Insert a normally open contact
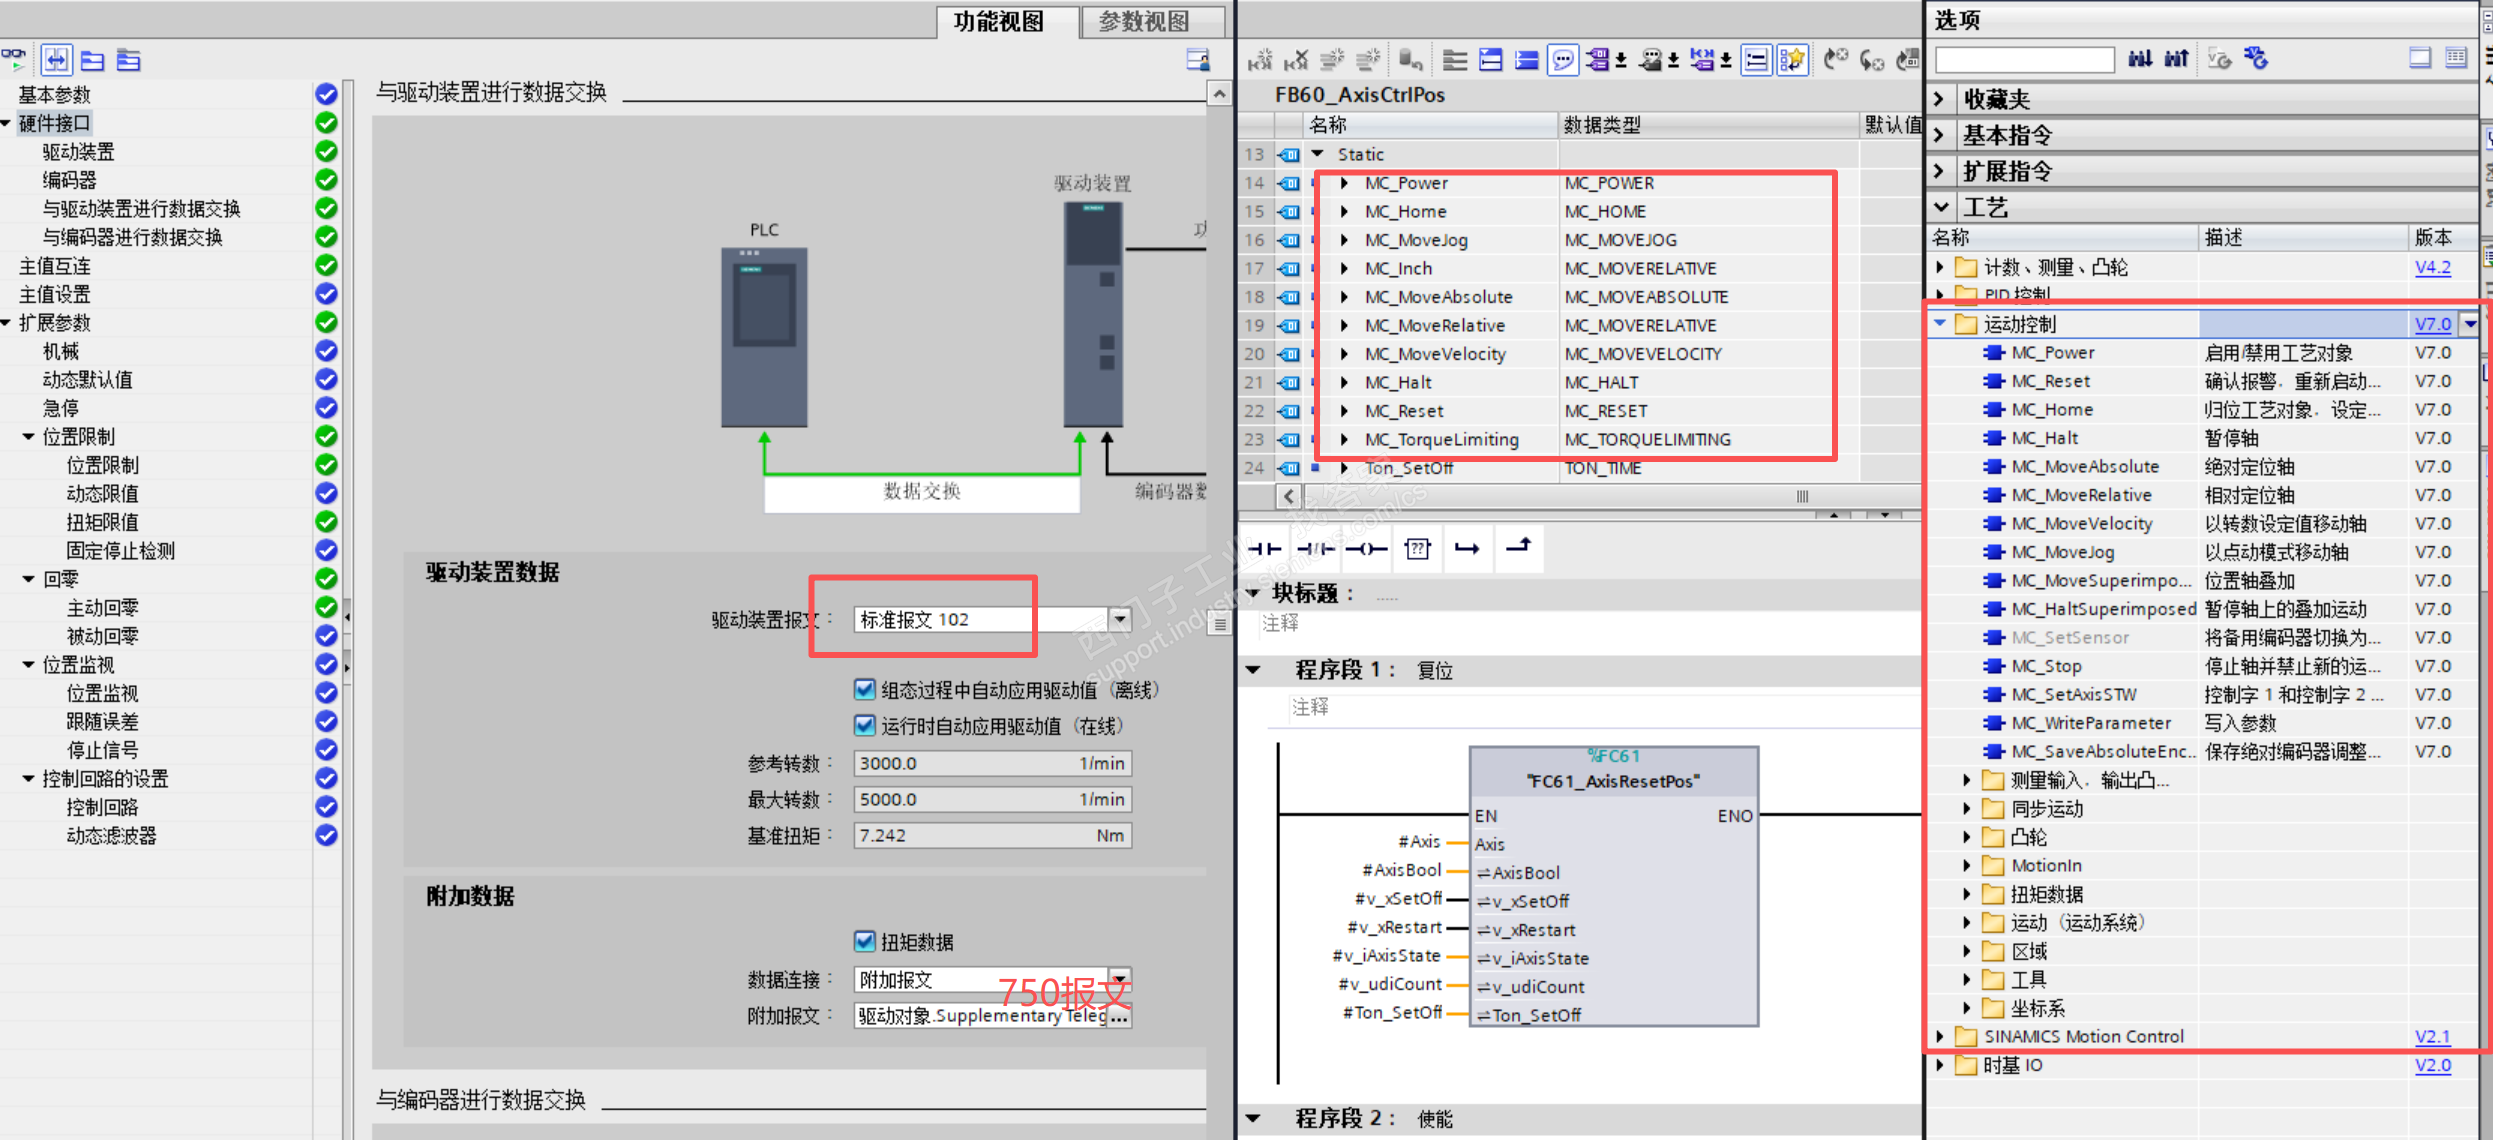Screen dimensions: 2493x1140 1264,548
